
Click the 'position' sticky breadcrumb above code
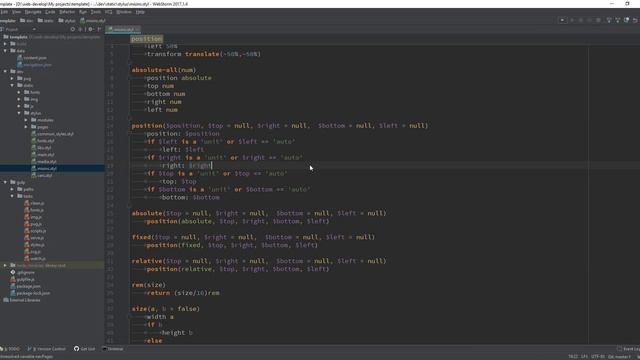147,39
